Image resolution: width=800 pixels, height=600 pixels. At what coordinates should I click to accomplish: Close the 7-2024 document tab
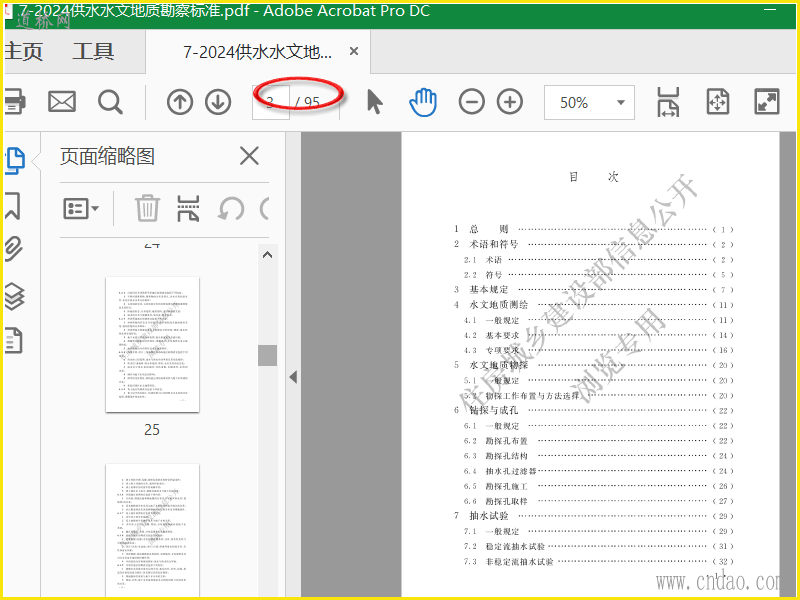click(354, 51)
